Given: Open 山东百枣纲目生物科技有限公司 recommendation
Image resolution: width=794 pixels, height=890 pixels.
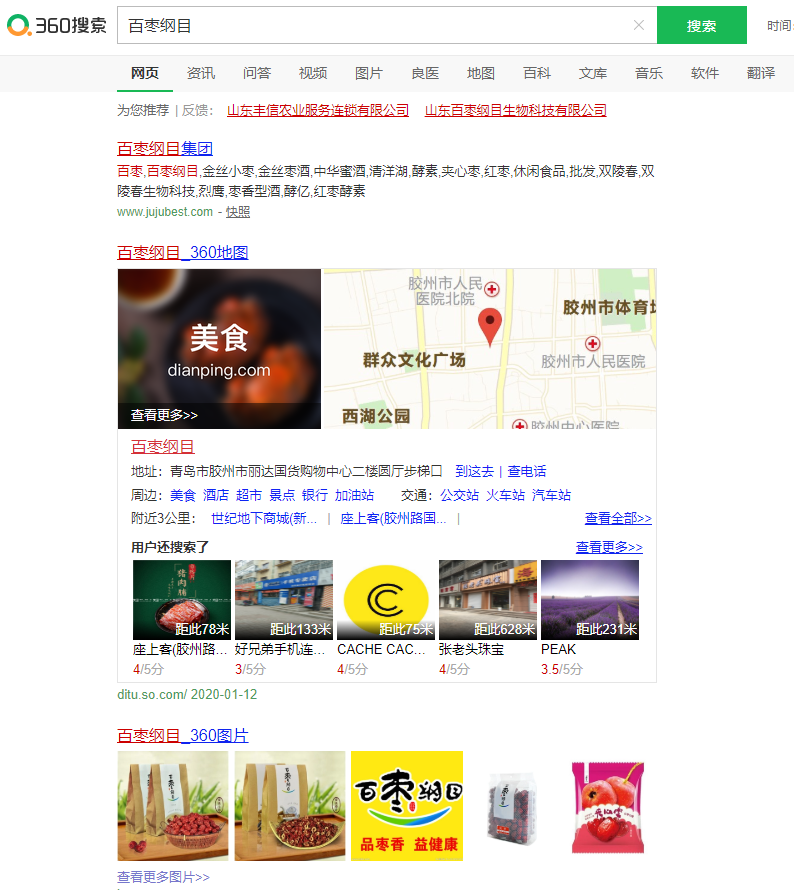Looking at the screenshot, I should [515, 110].
